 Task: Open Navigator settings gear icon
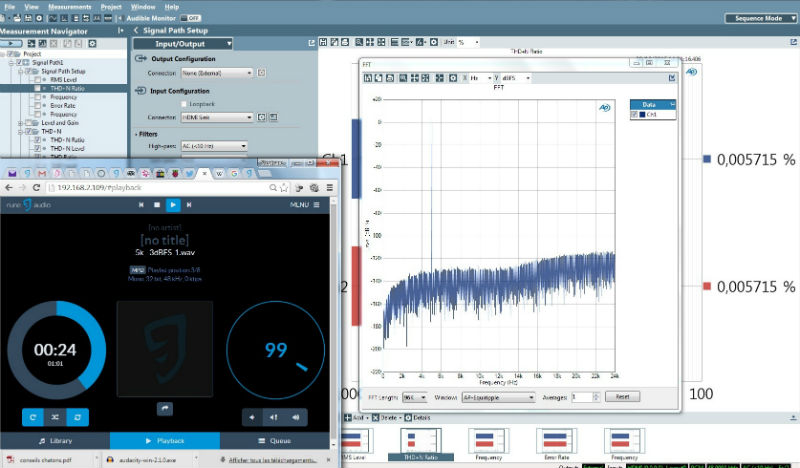tap(92, 43)
